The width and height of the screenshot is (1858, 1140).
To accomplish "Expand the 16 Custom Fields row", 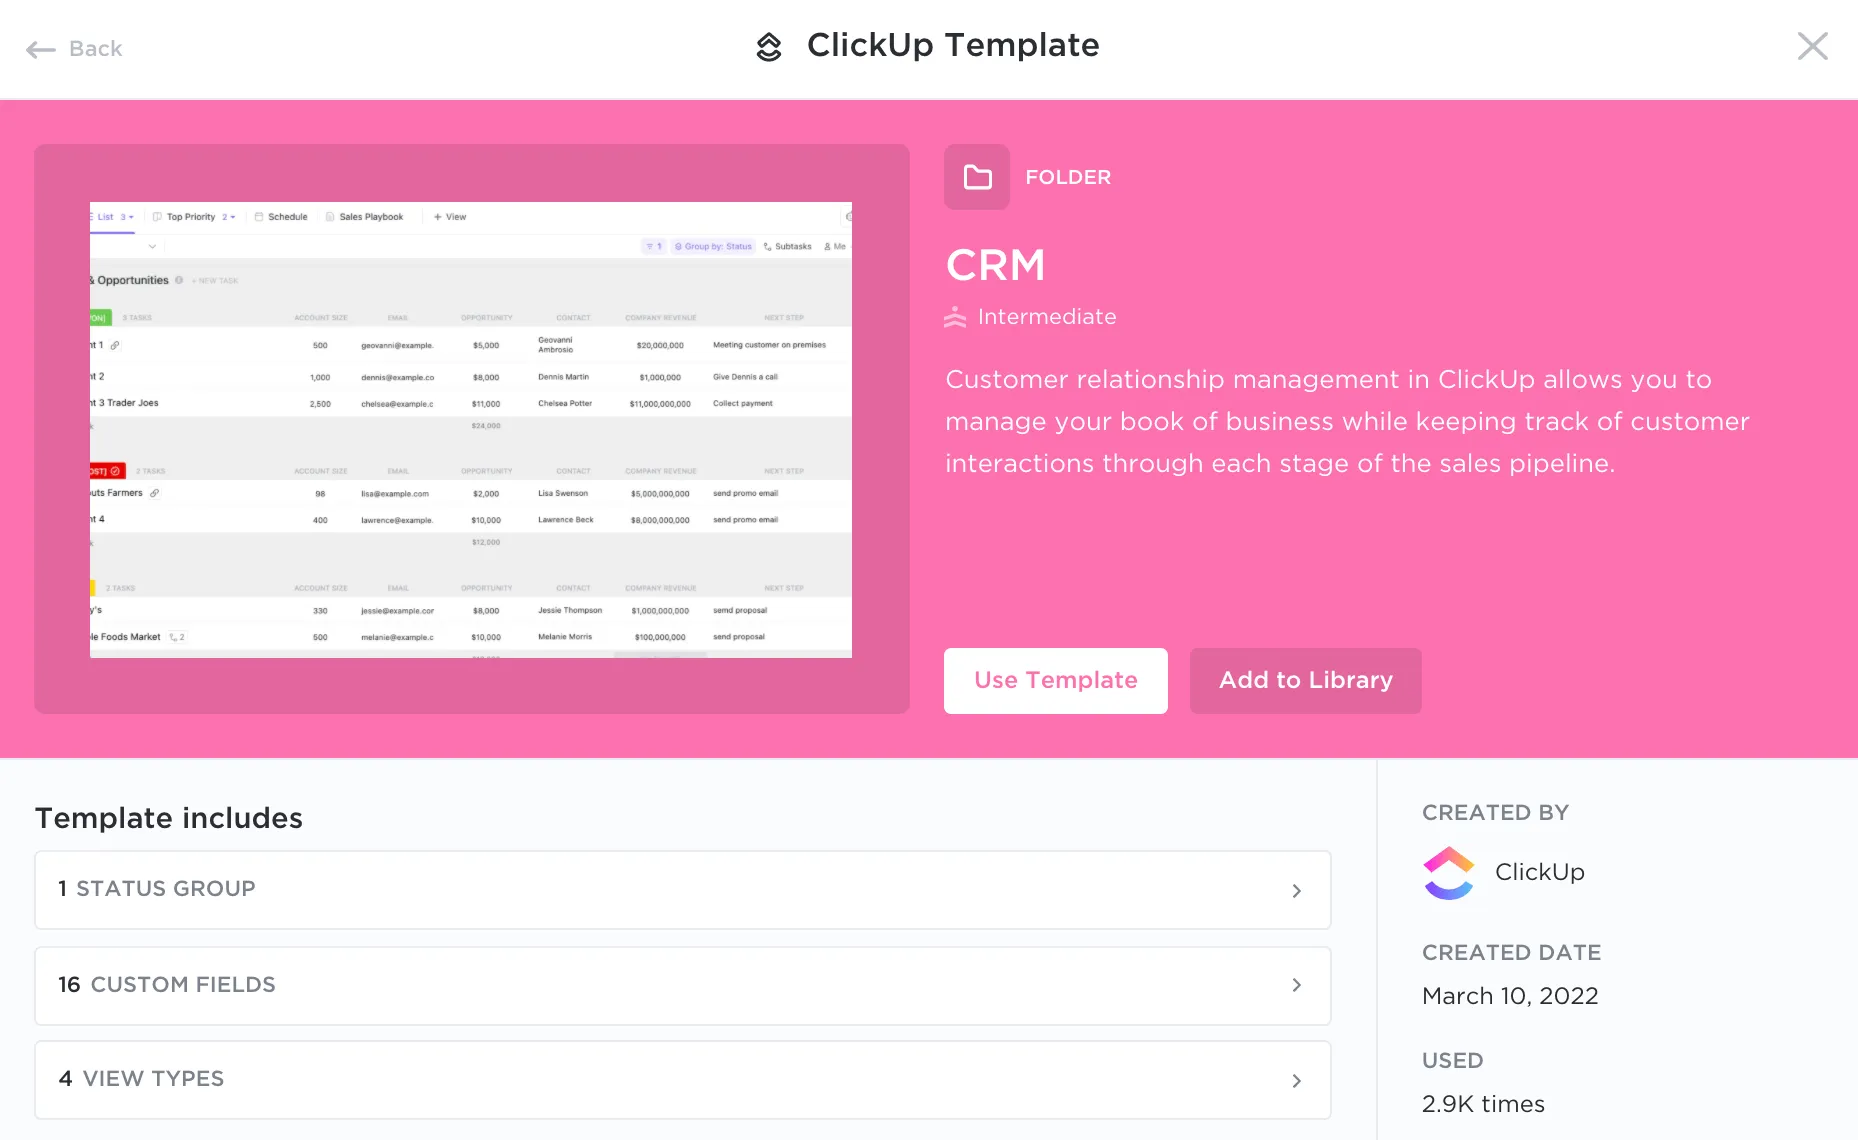I will pyautogui.click(x=683, y=986).
